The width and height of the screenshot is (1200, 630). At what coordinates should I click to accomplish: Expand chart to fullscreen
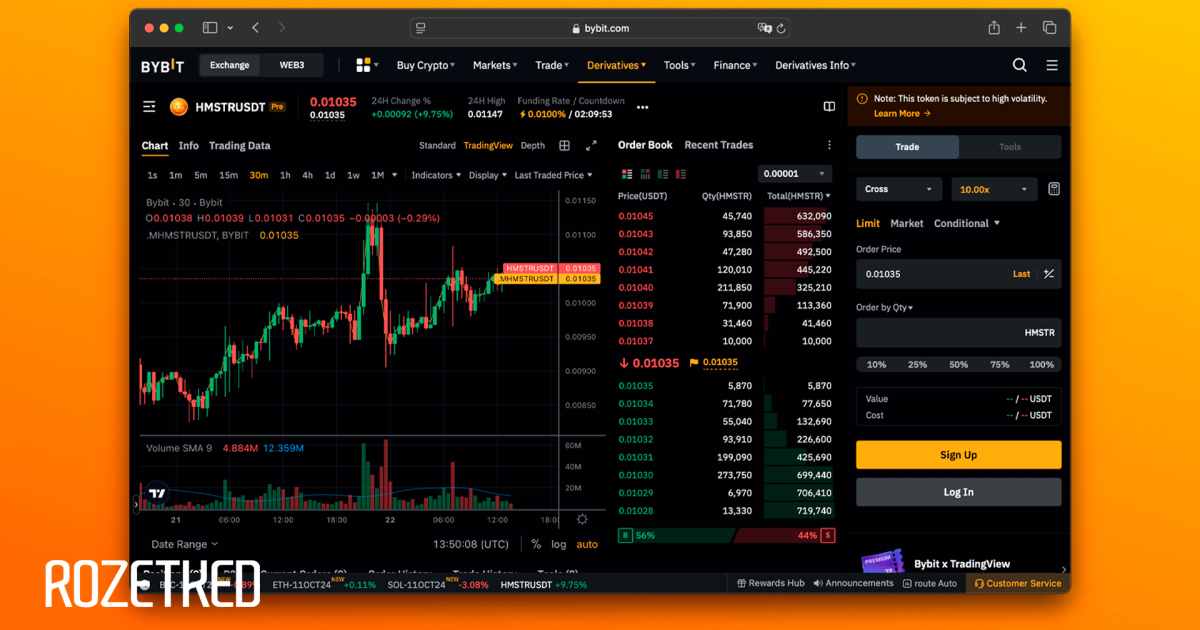coord(591,146)
